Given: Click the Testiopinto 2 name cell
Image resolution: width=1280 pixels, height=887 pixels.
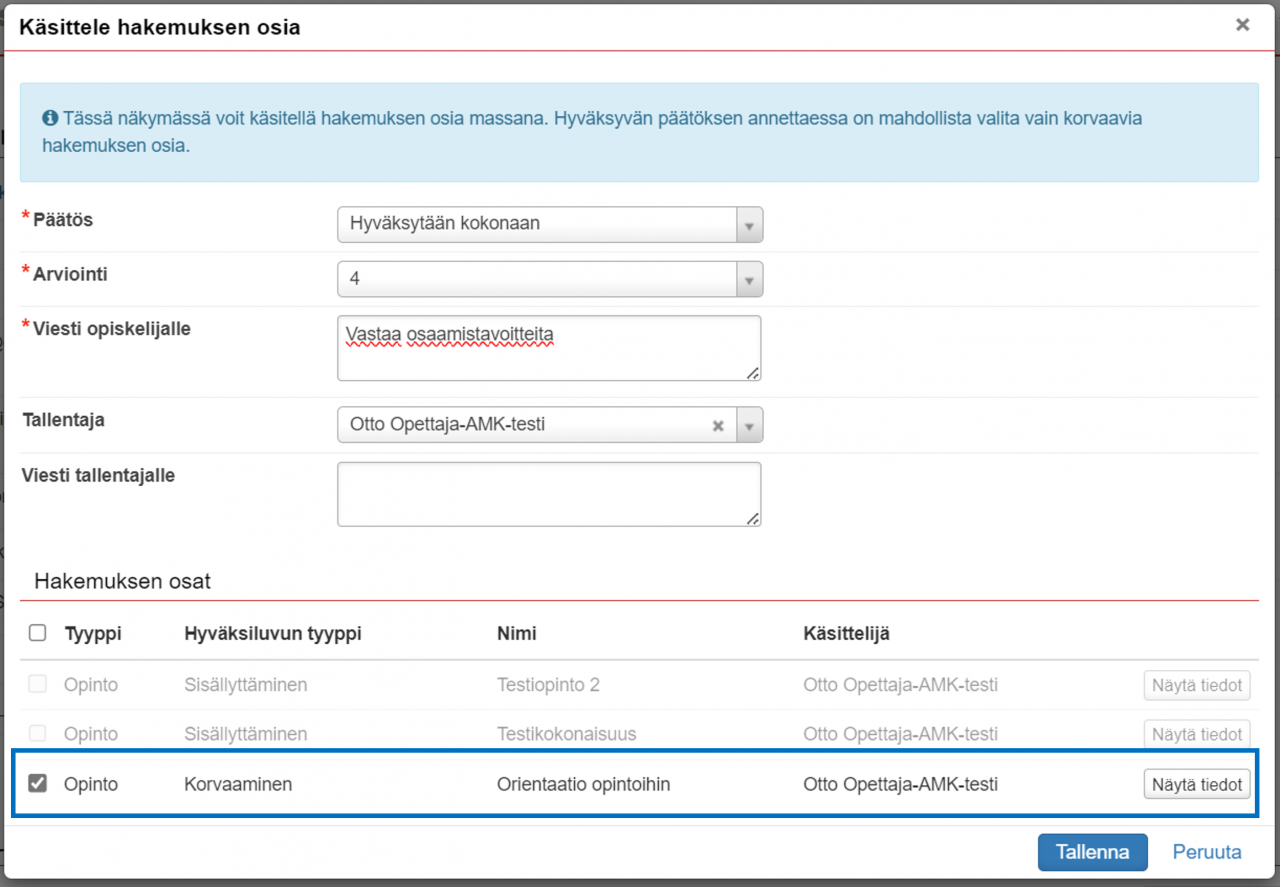Looking at the screenshot, I should pyautogui.click(x=548, y=685).
